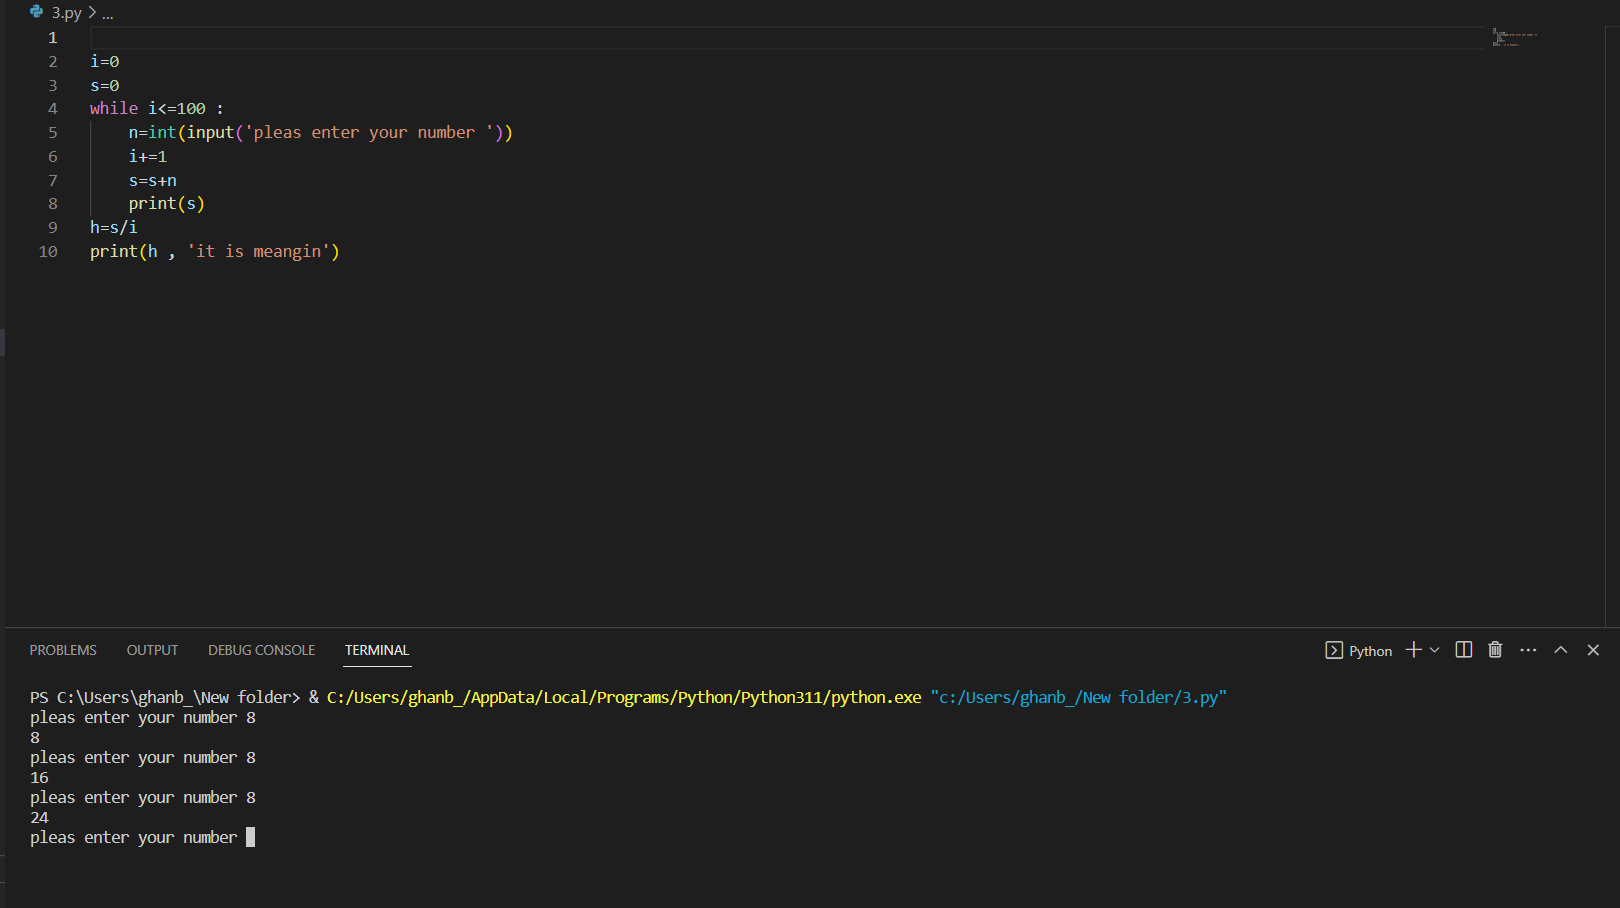Image resolution: width=1620 pixels, height=908 pixels.
Task: Close the terminal panel
Action: 1593,650
